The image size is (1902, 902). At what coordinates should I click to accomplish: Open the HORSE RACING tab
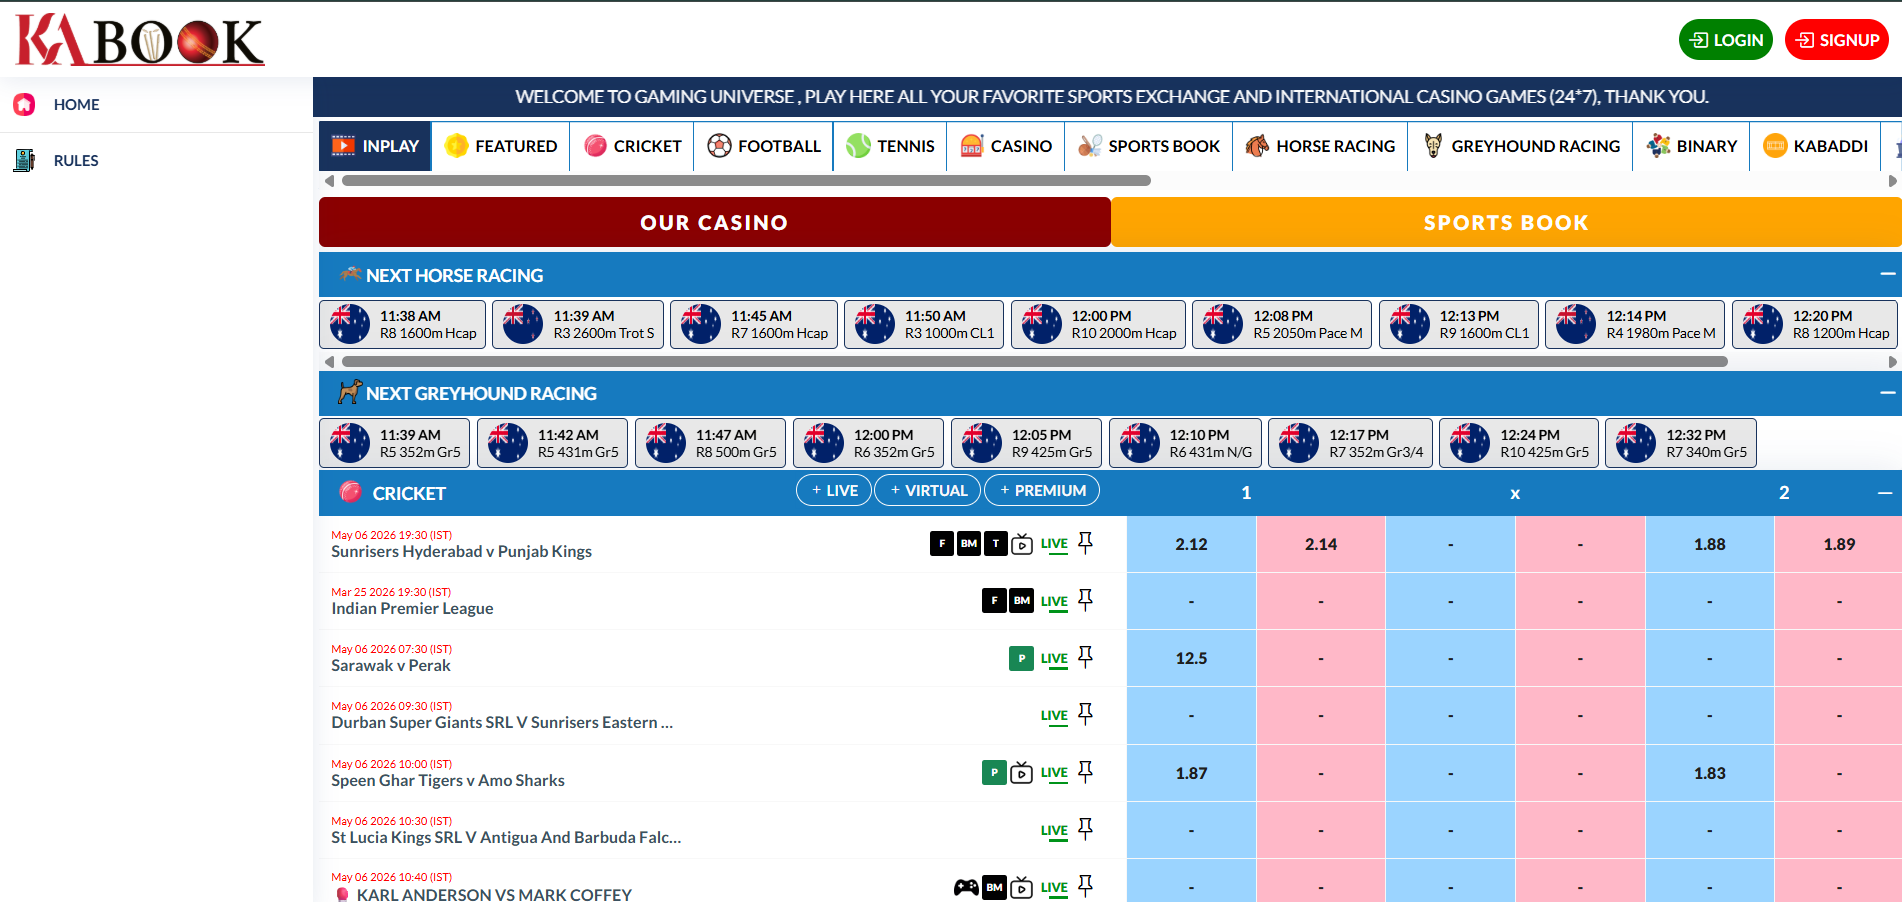tap(1320, 146)
